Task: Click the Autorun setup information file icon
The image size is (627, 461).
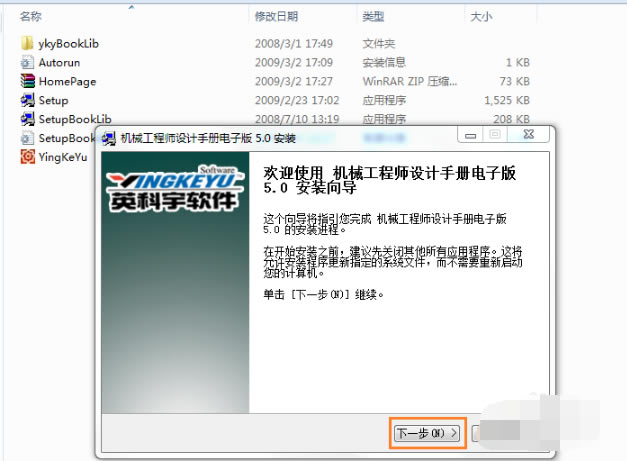Action: (x=27, y=62)
